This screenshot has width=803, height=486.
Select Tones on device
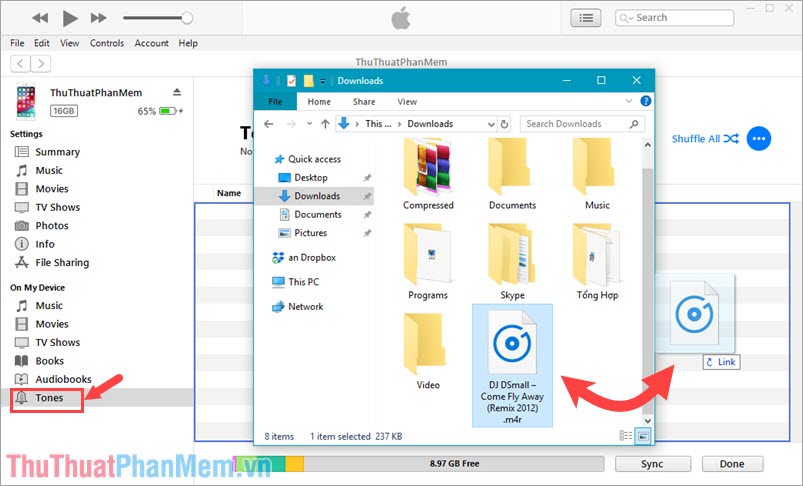coord(47,398)
